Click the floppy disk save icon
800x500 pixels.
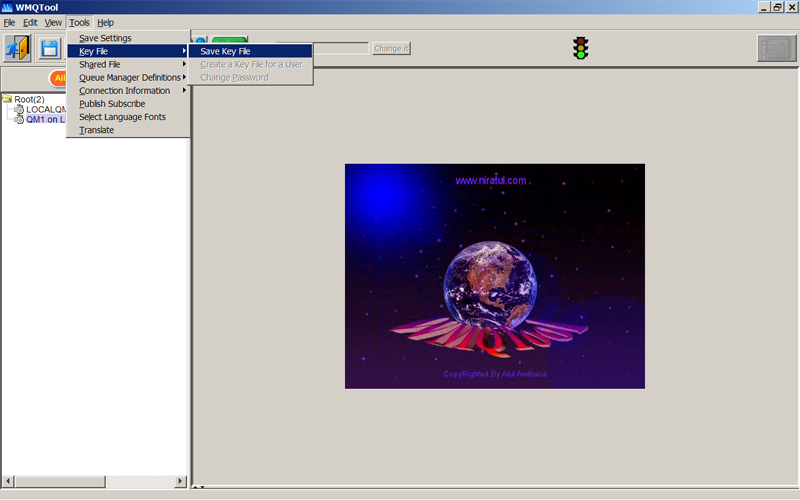point(49,48)
